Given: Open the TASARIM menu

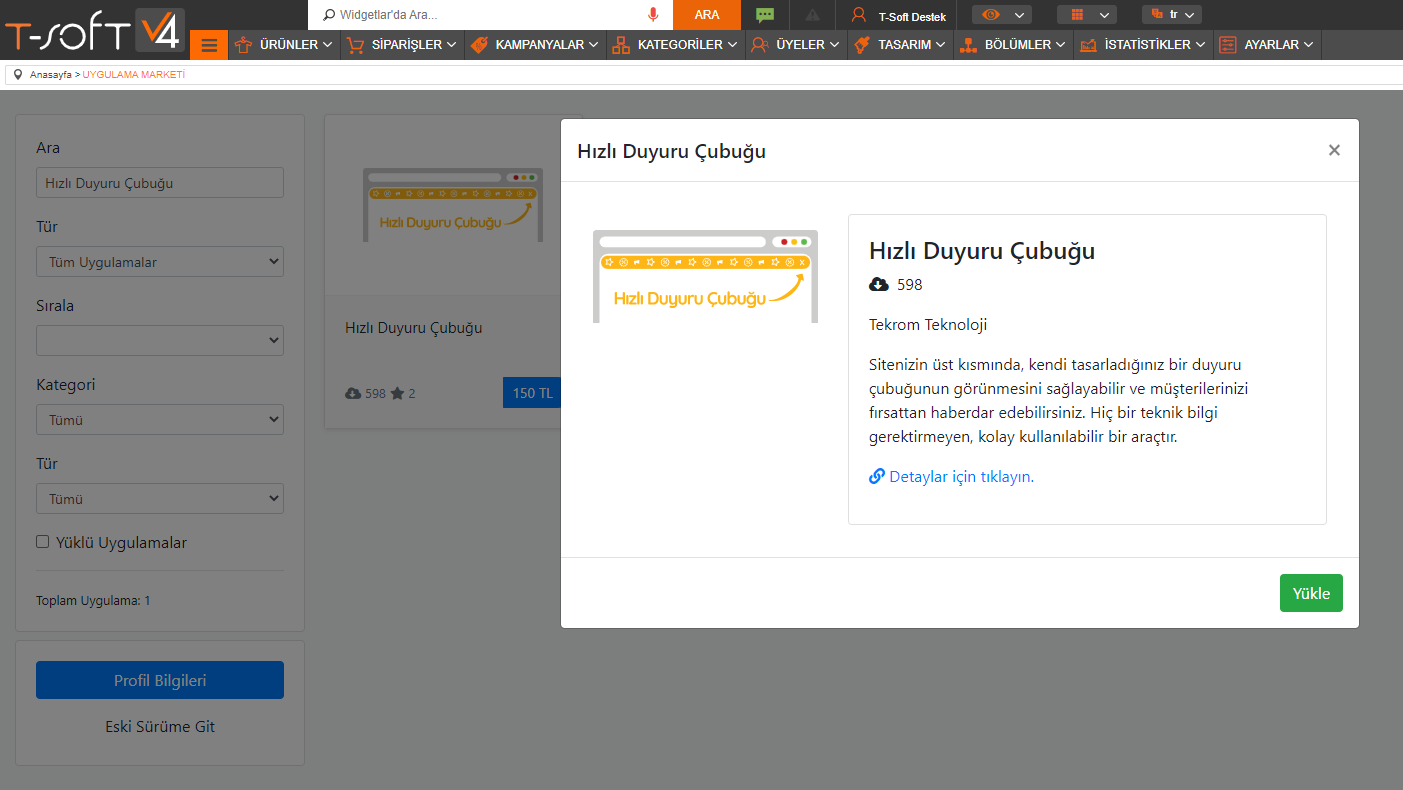Looking at the screenshot, I should click(901, 45).
